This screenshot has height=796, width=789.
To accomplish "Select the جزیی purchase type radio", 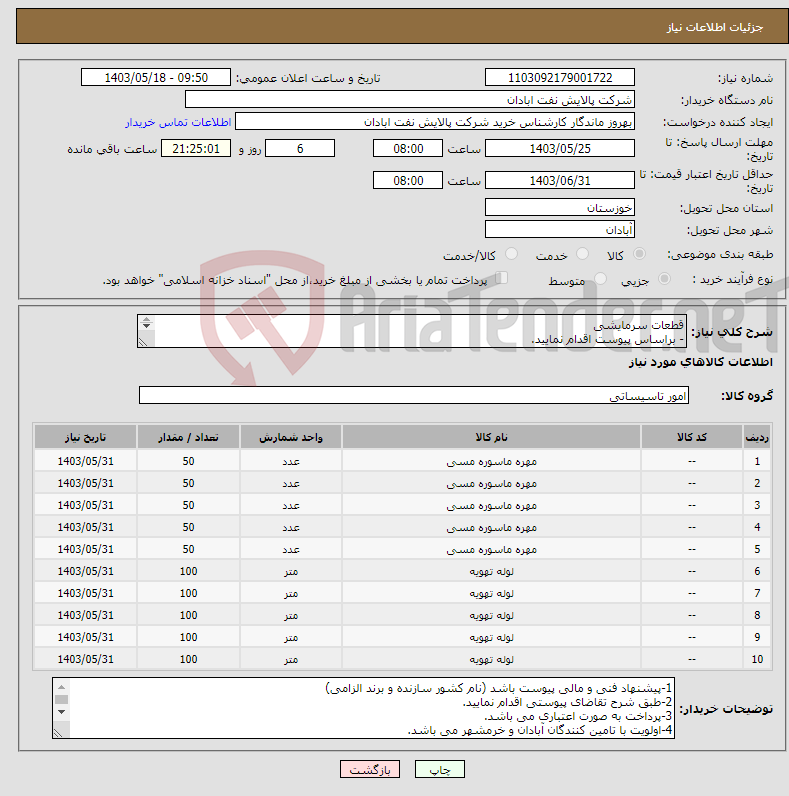I will point(664,279).
